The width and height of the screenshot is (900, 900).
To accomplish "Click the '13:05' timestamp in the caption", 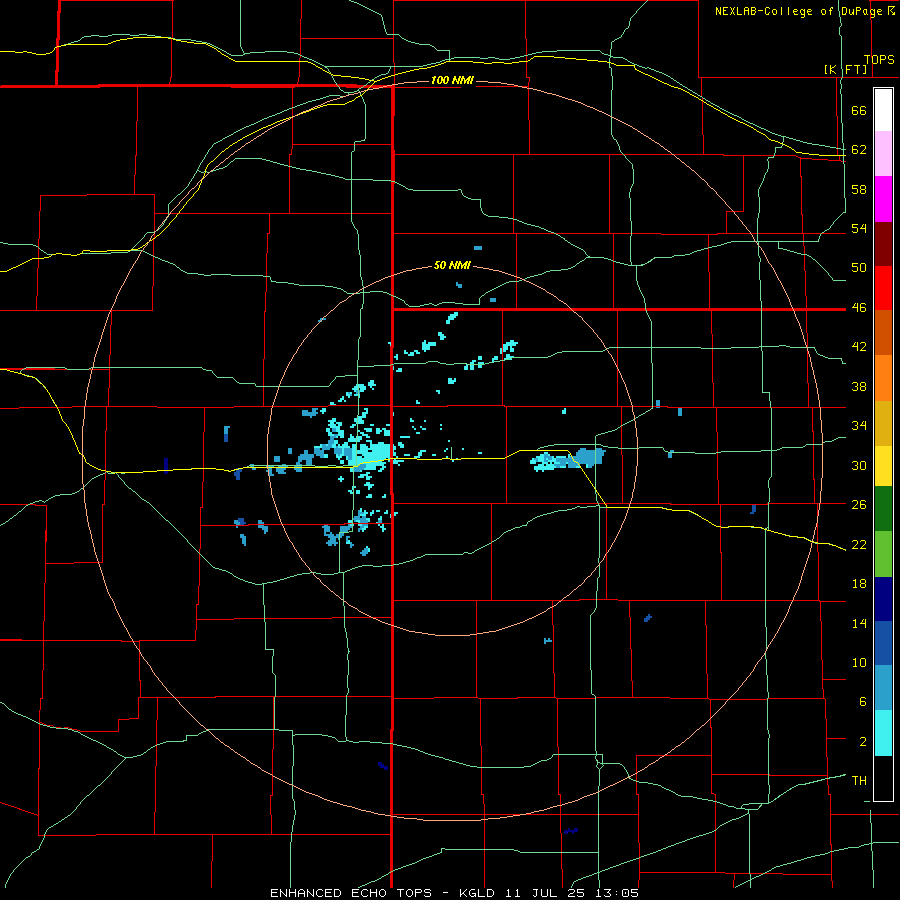I will click(615, 893).
